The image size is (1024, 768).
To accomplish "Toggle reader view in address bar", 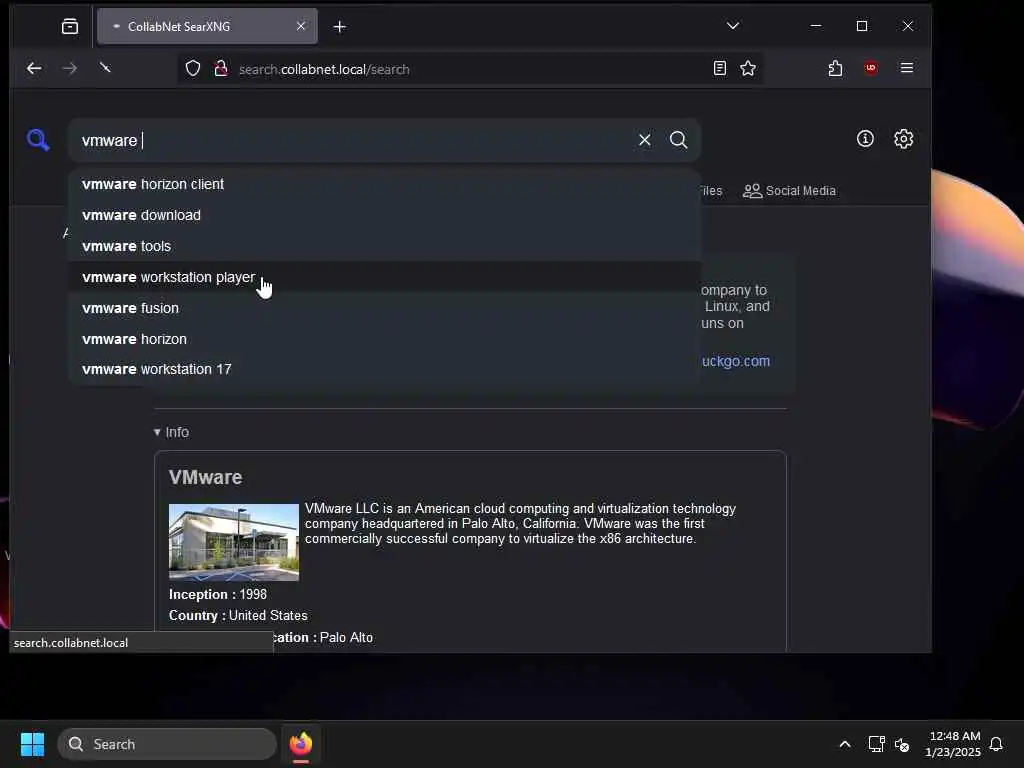I will click(x=720, y=68).
